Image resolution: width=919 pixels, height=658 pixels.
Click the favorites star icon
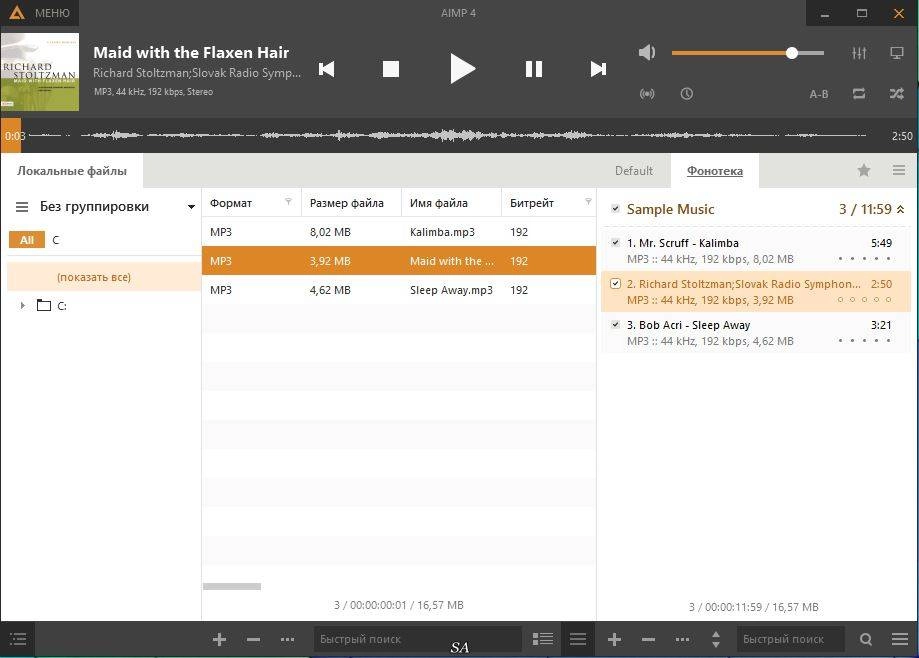click(863, 171)
